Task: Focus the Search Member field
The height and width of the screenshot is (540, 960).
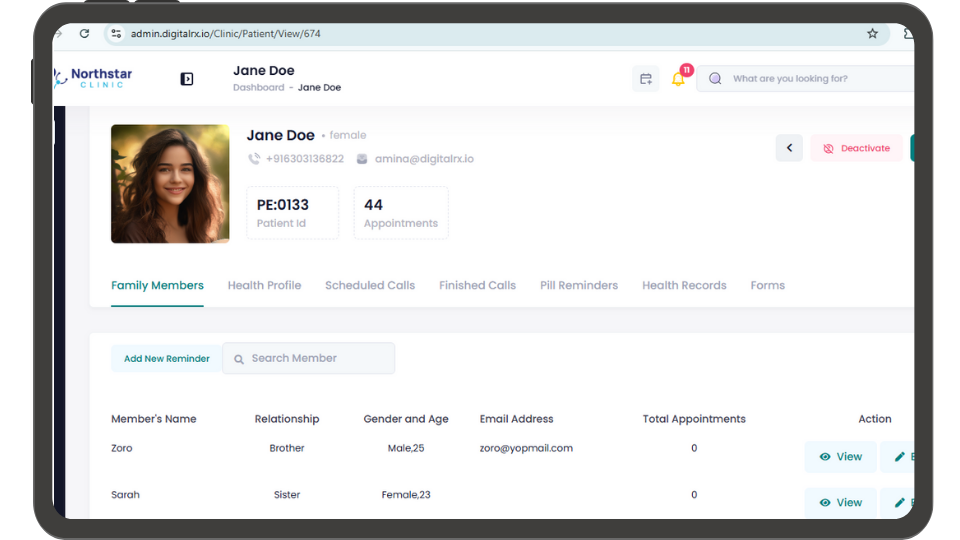Action: click(309, 358)
